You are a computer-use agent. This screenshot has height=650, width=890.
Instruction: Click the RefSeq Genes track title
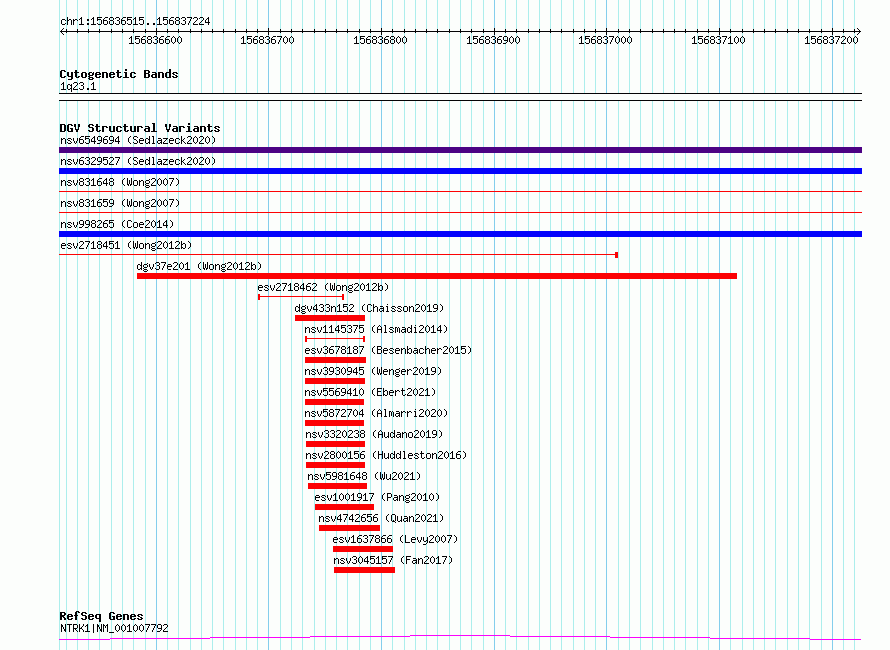click(x=101, y=616)
